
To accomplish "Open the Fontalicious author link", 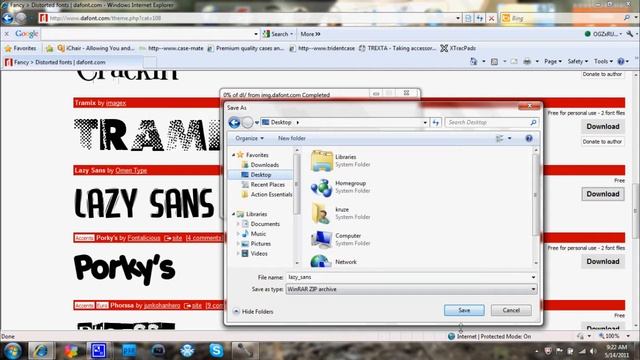I will [144, 238].
